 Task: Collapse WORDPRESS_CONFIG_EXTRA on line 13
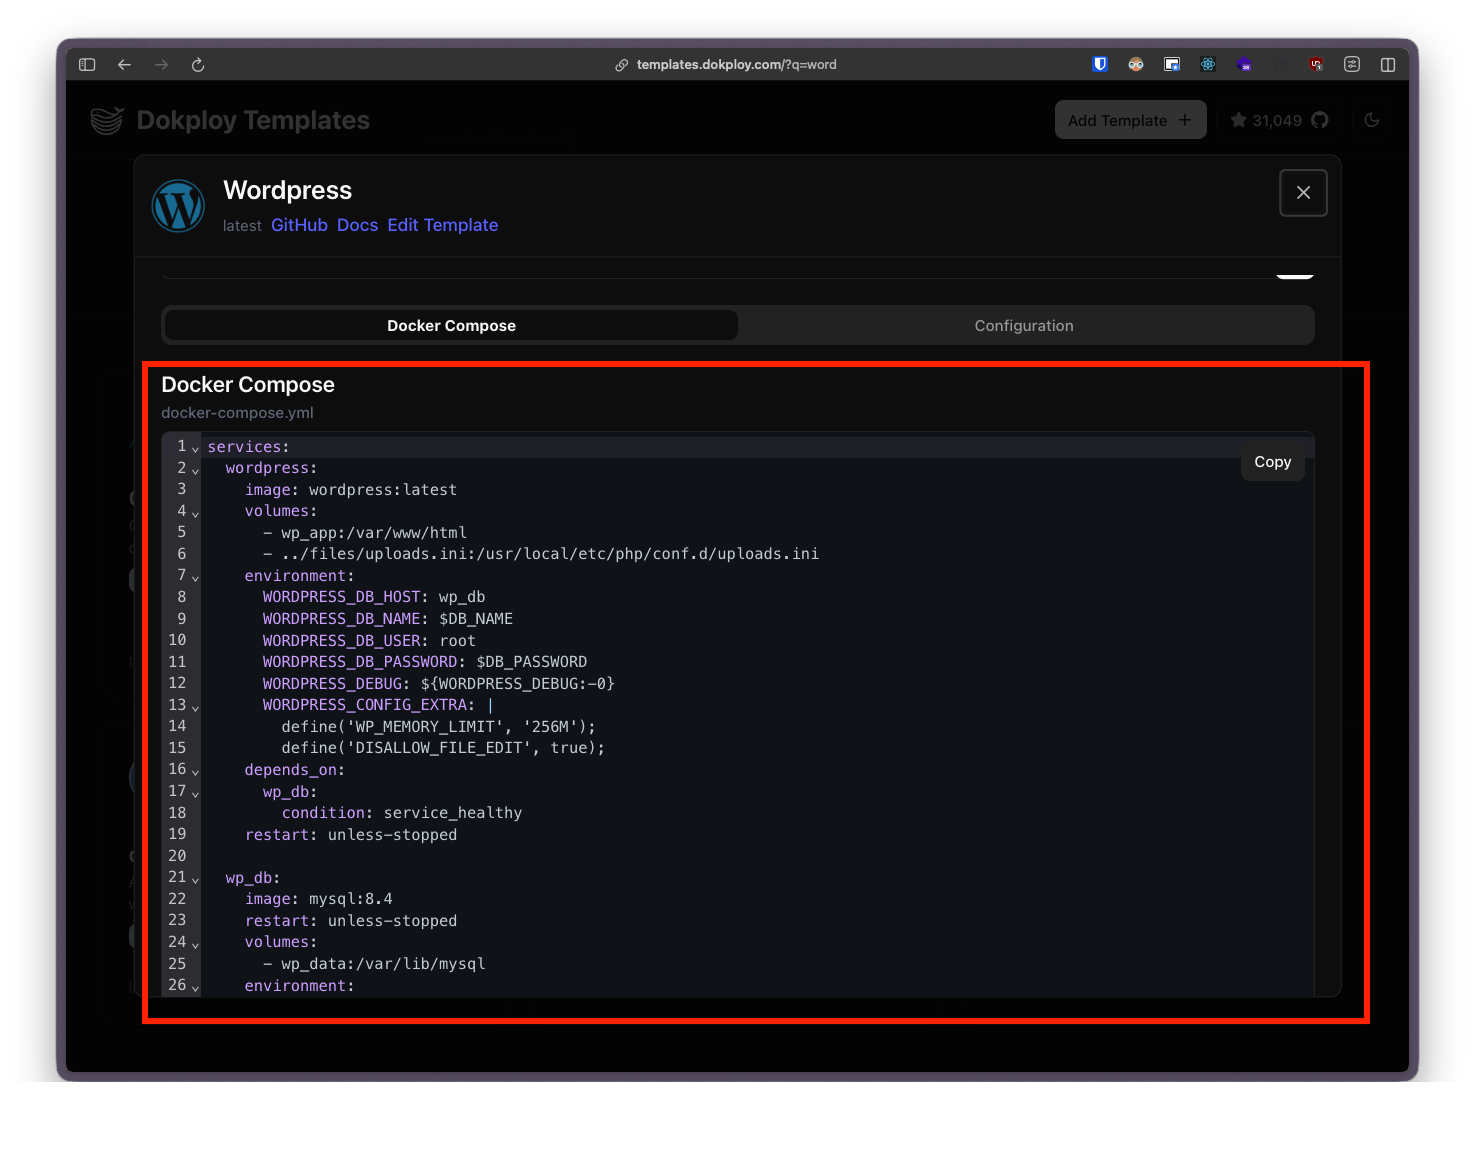[x=196, y=707]
